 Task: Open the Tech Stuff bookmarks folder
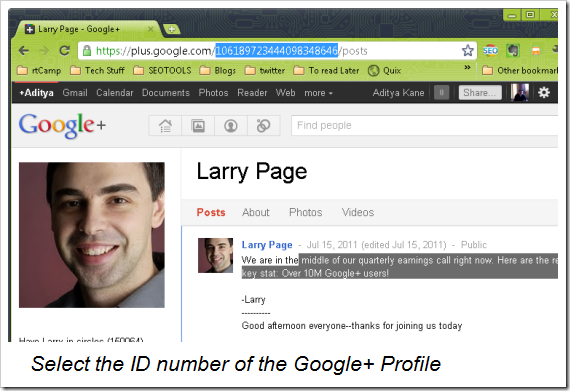[x=97, y=70]
